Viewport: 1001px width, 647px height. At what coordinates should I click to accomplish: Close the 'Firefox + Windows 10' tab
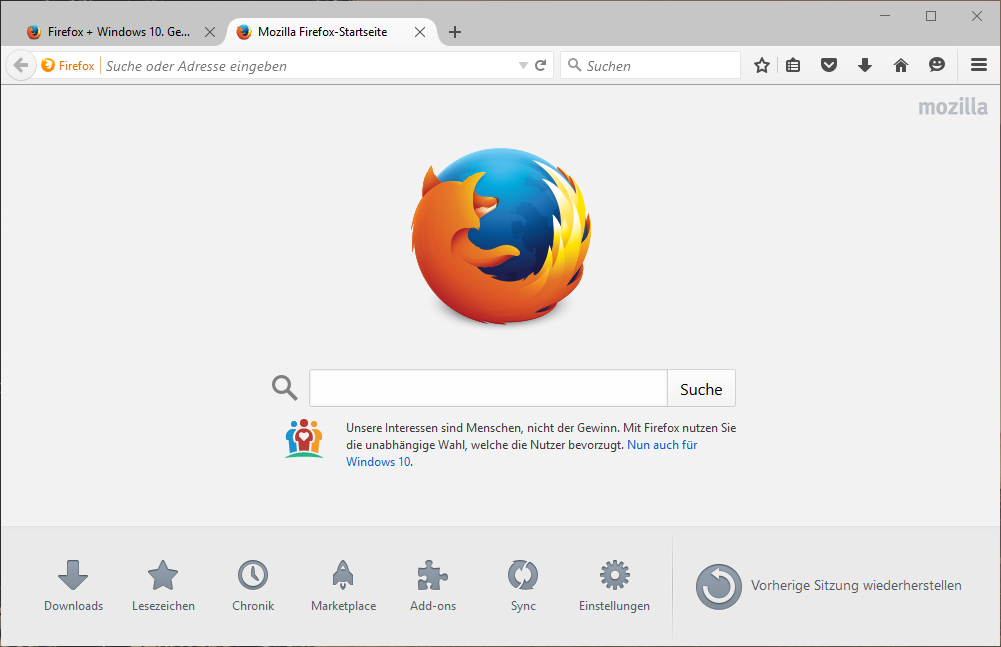pos(209,32)
